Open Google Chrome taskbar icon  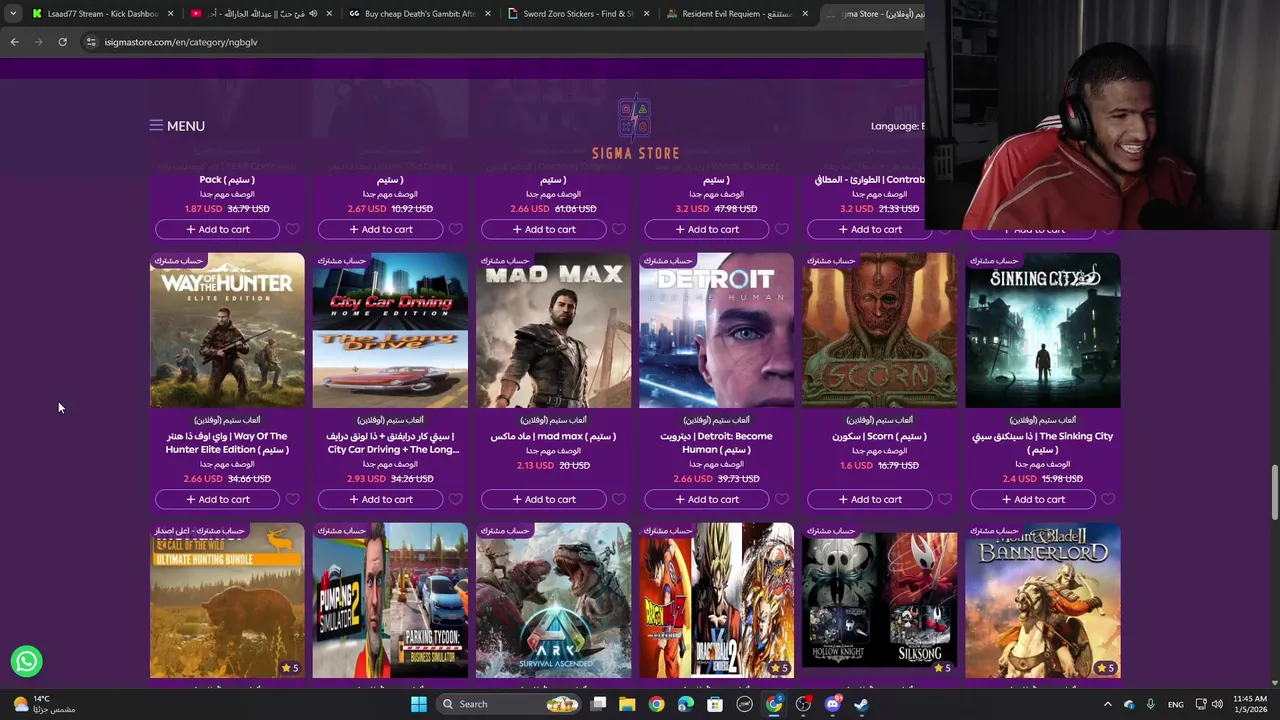(656, 704)
